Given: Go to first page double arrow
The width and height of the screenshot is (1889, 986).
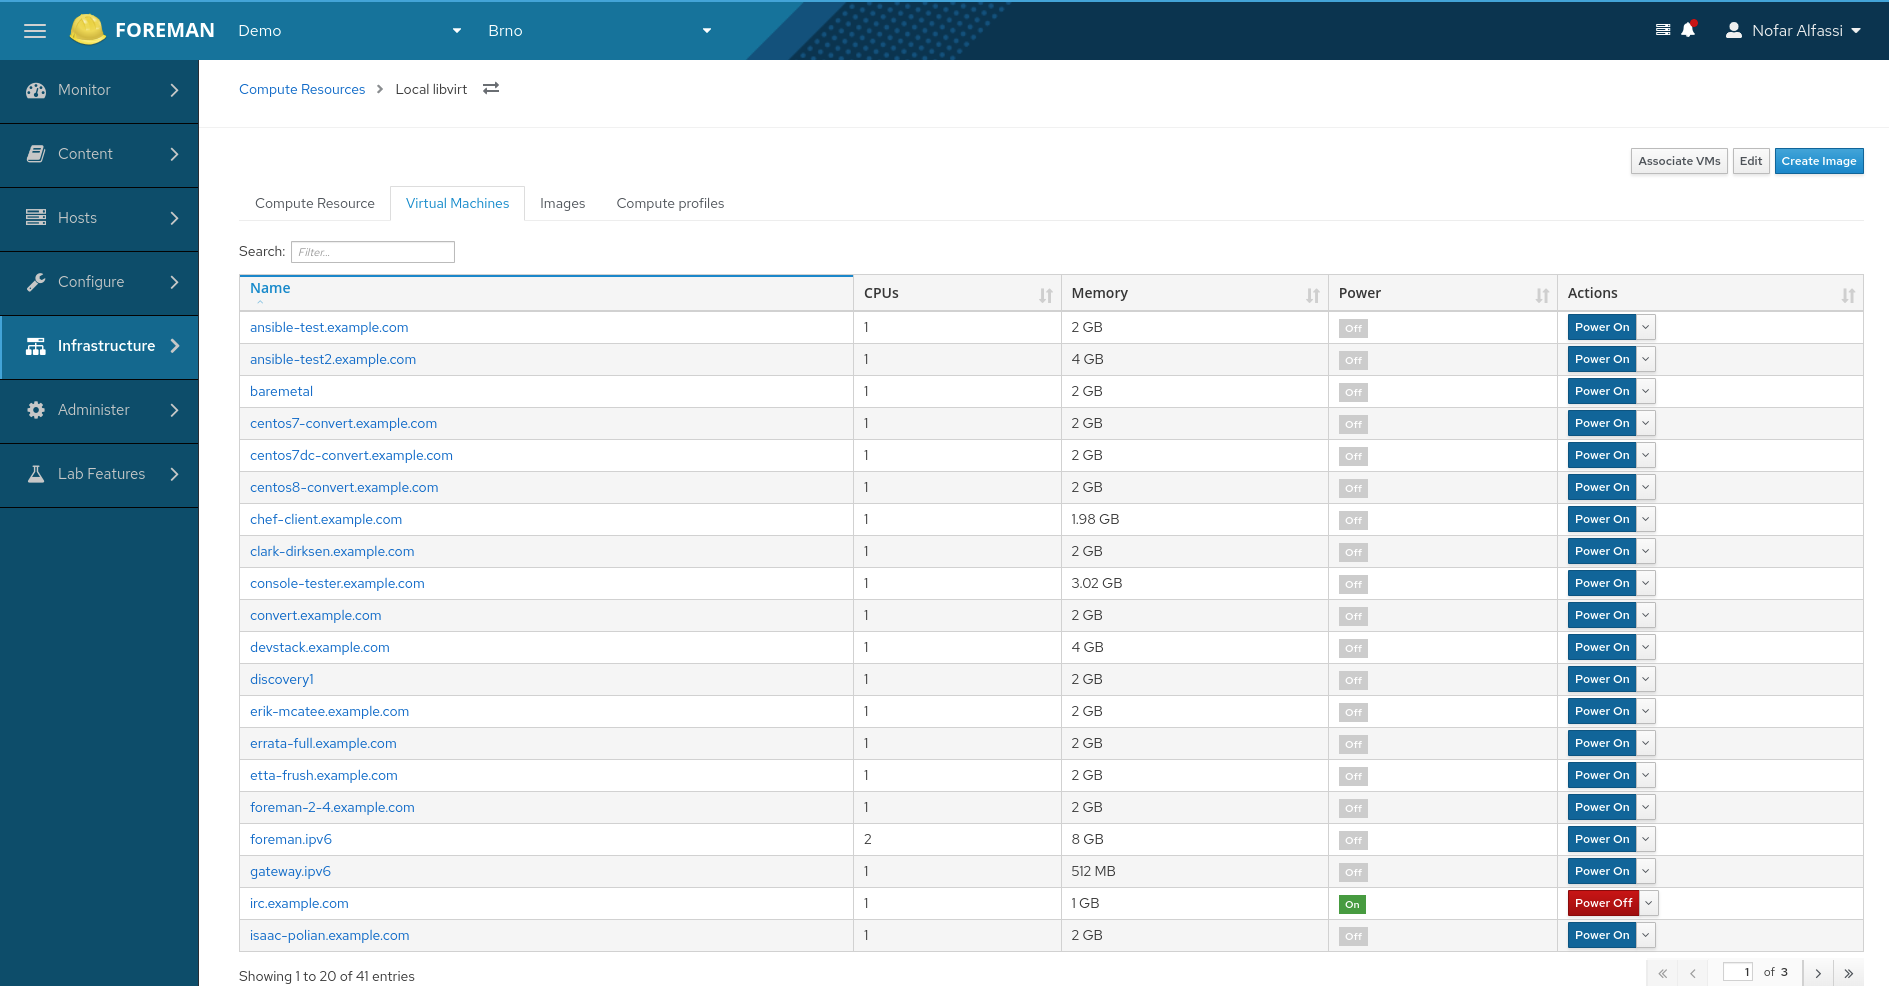Looking at the screenshot, I should tap(1662, 973).
